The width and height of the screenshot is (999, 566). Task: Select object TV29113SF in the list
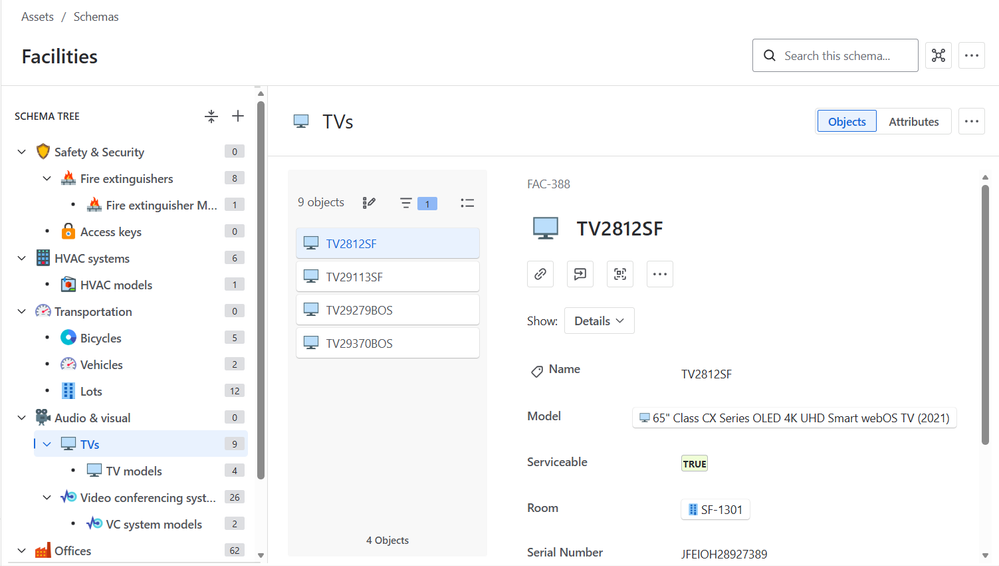(387, 277)
